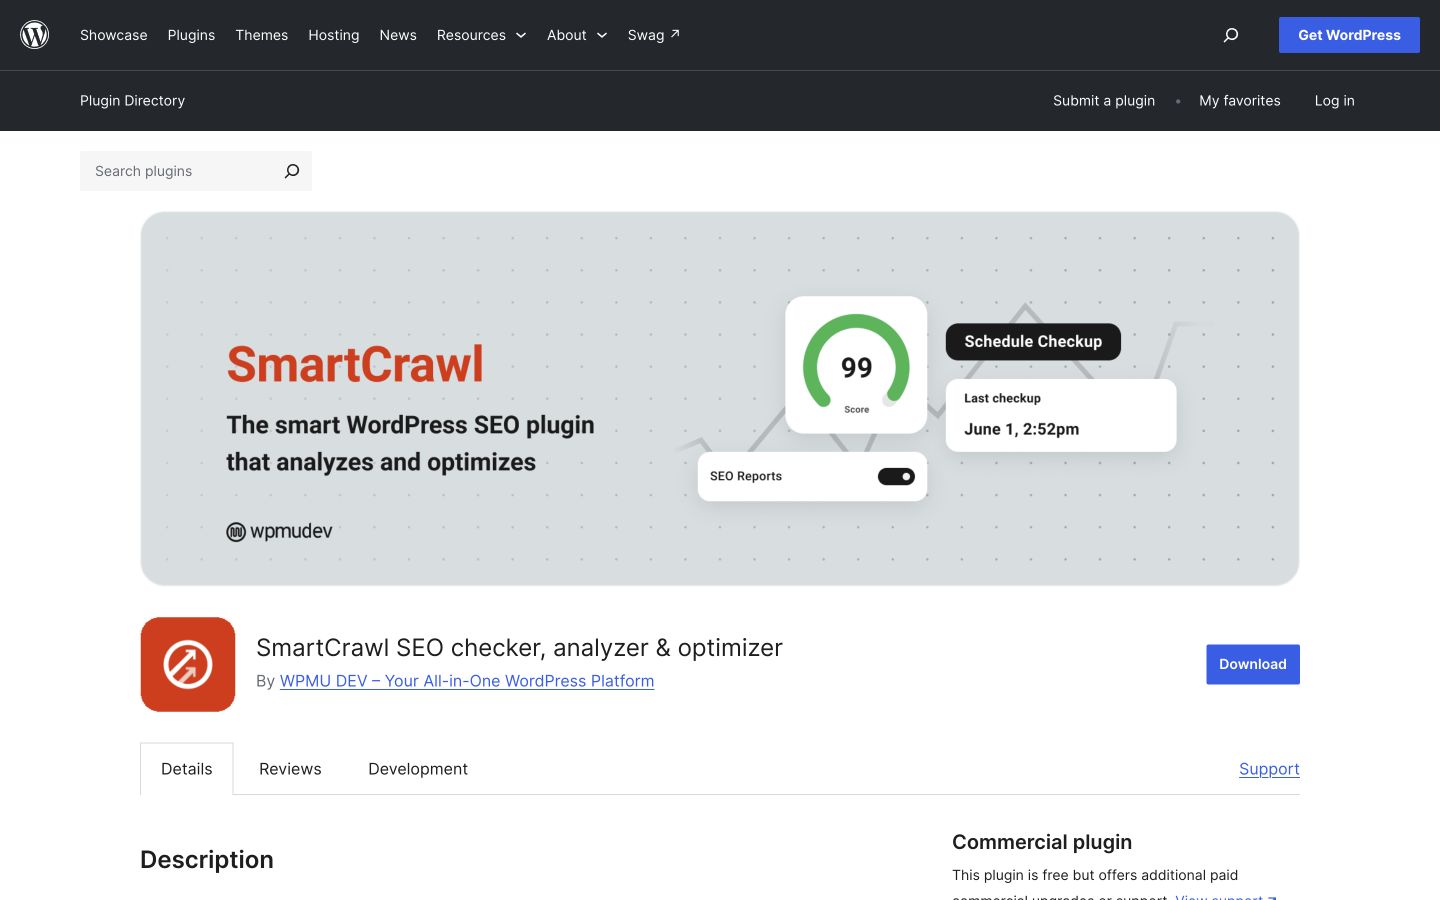Image resolution: width=1440 pixels, height=900 pixels.
Task: Open My favorites
Action: pyautogui.click(x=1240, y=101)
